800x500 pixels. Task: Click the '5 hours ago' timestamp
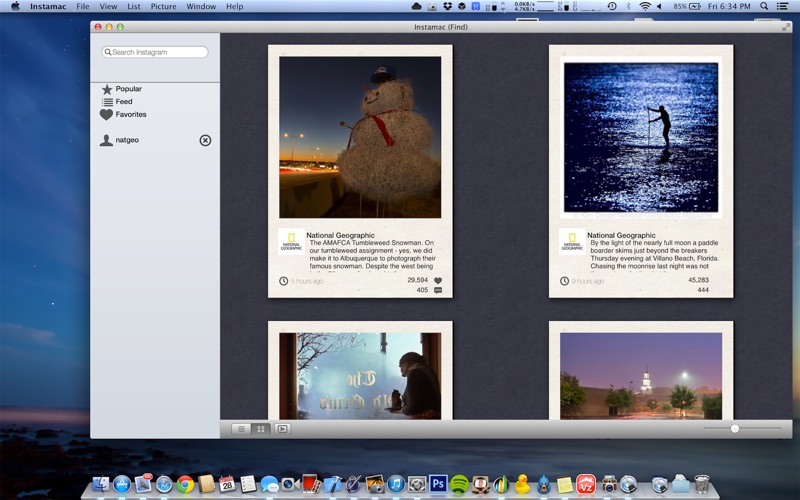coord(307,281)
